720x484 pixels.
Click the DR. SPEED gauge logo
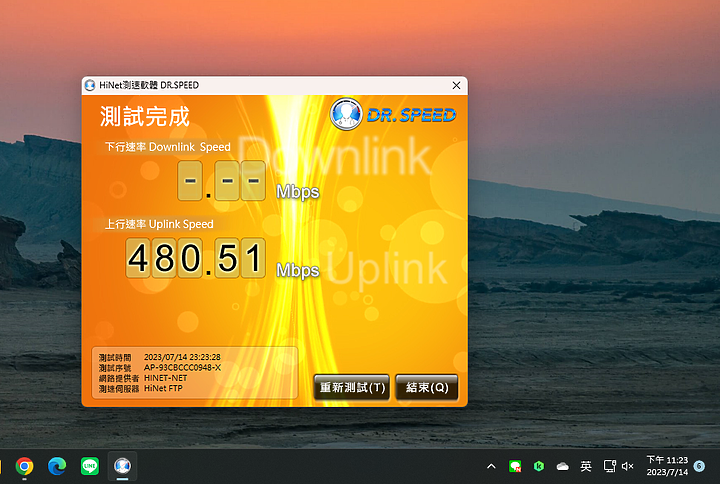346,114
